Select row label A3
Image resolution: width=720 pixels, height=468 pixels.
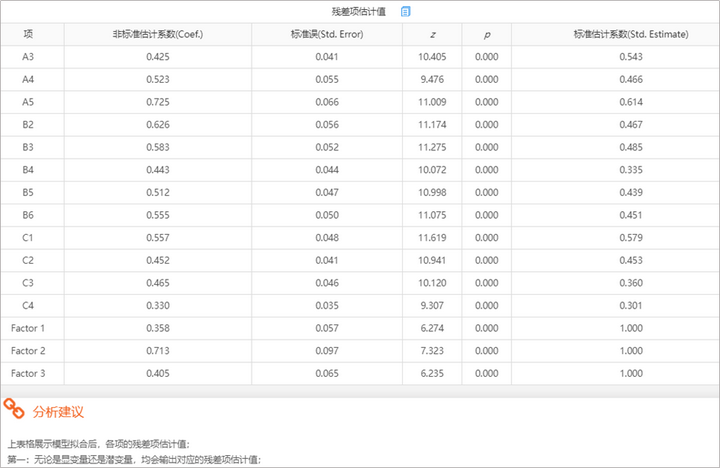[28, 56]
